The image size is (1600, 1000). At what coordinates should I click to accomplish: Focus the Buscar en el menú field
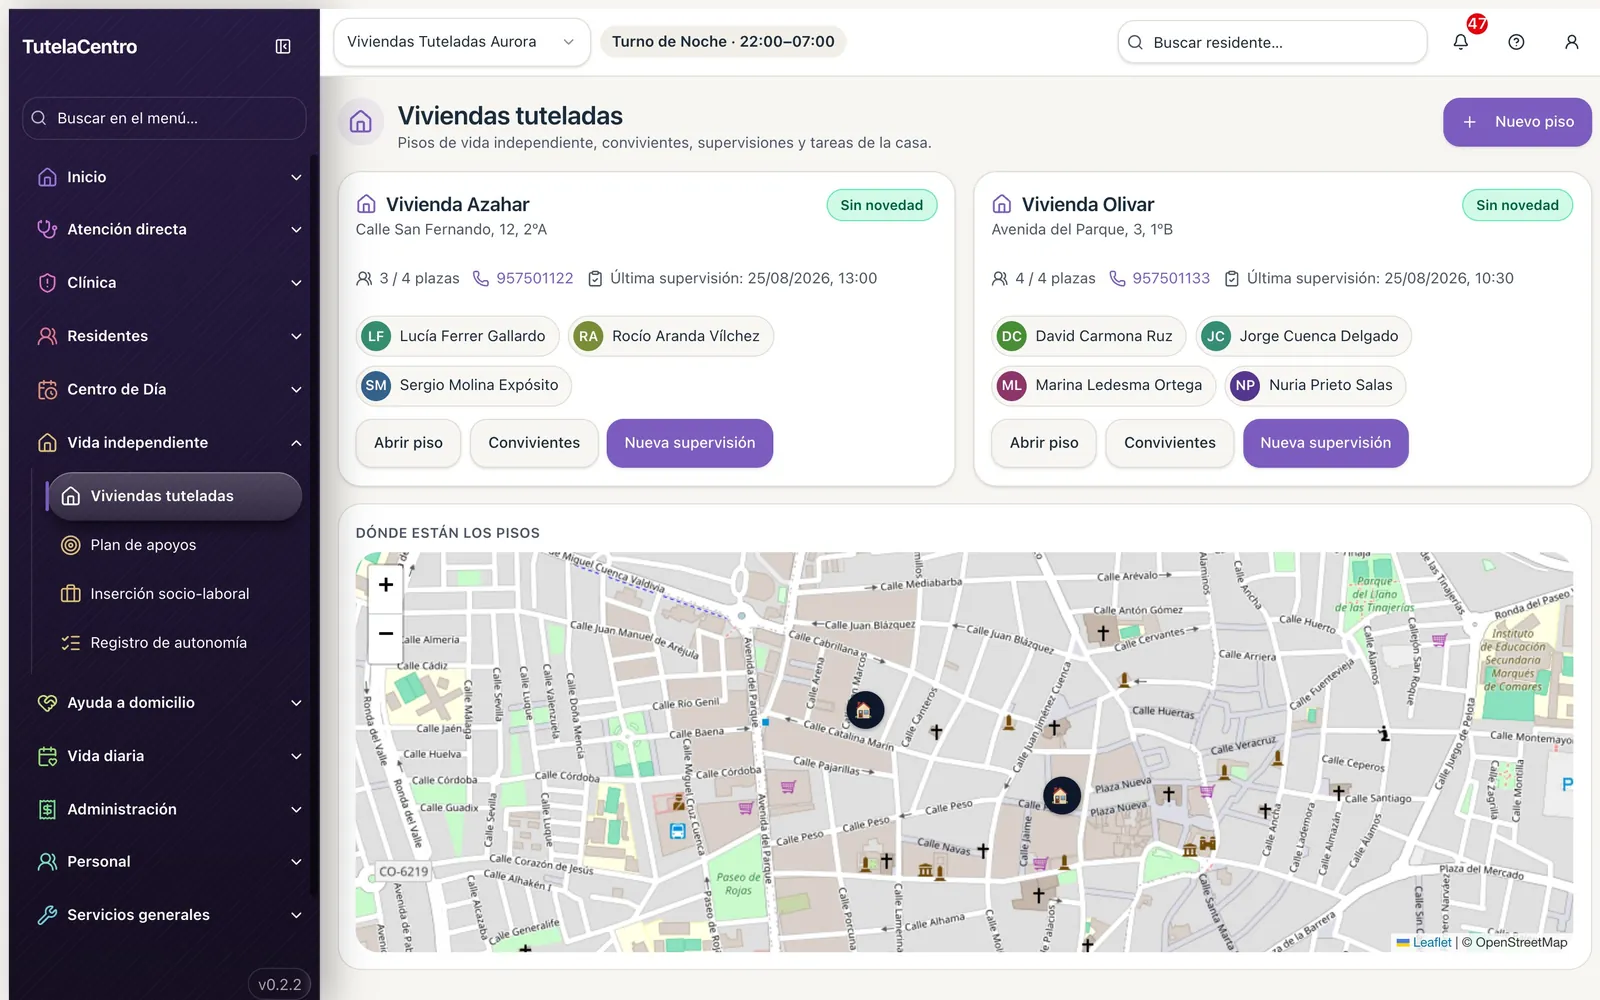click(x=164, y=118)
